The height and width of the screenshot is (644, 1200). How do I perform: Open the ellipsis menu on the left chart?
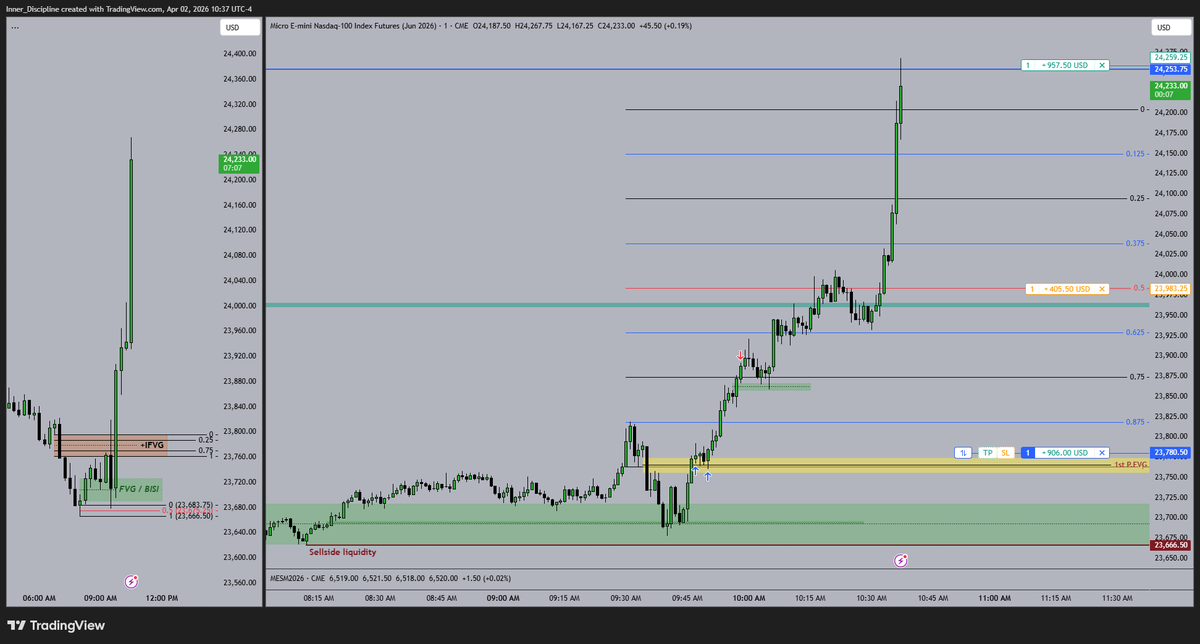13,24
